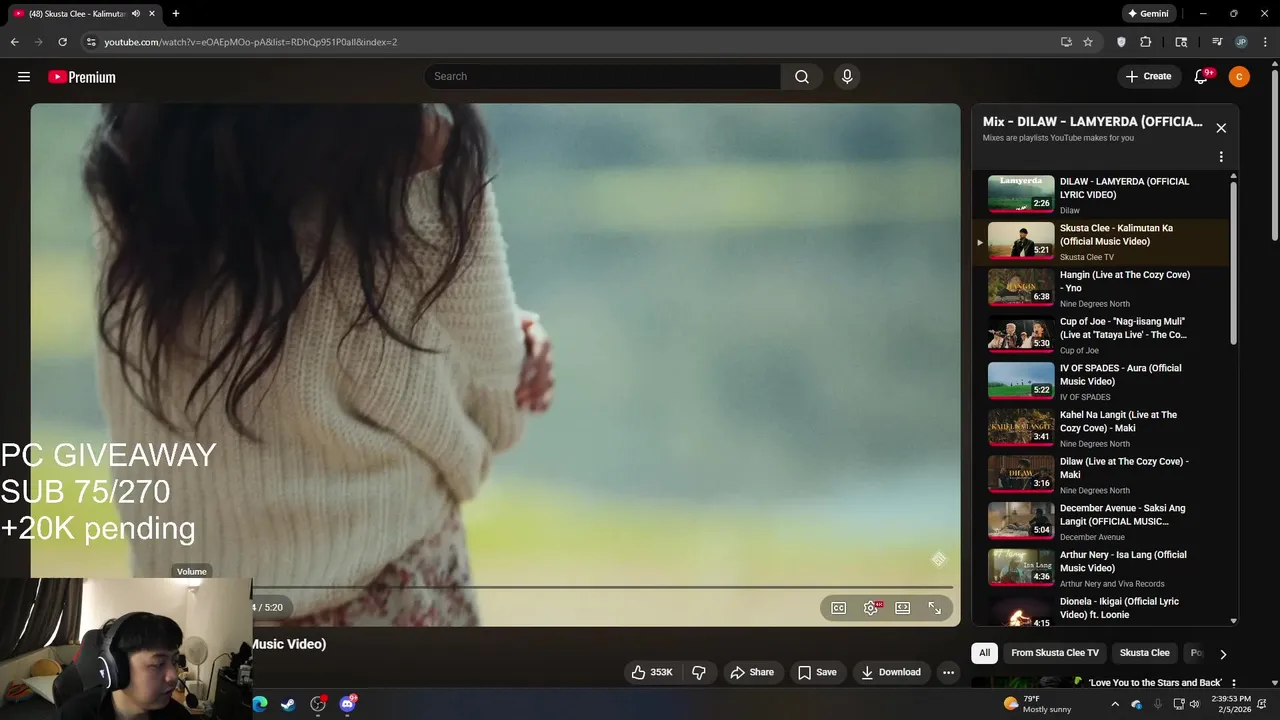Play DILAW - LAMYERDA lyric video

click(x=1100, y=195)
